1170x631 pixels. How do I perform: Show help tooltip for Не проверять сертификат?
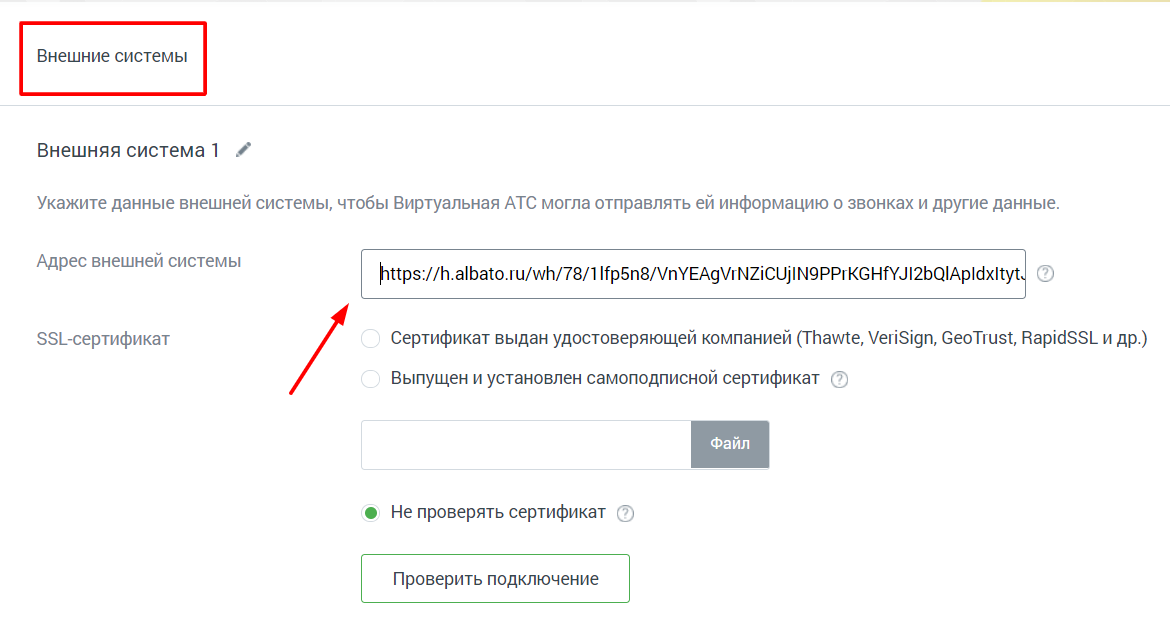point(626,513)
